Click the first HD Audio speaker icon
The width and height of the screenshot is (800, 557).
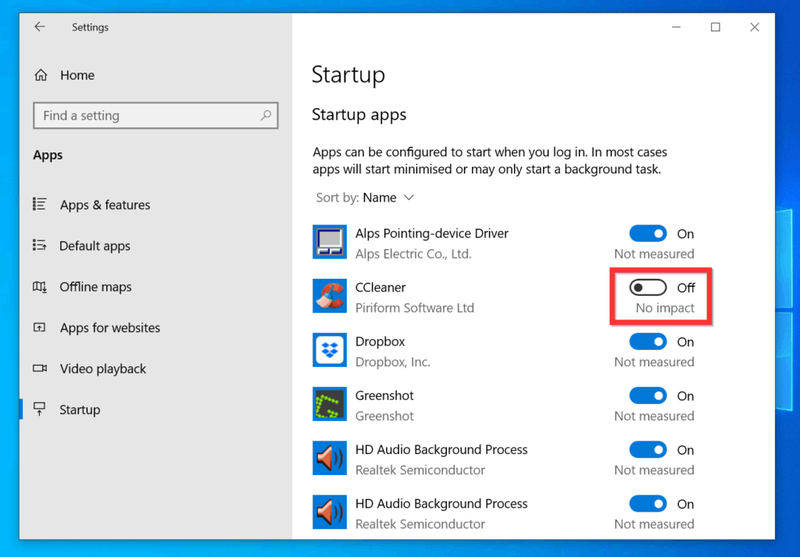point(330,458)
